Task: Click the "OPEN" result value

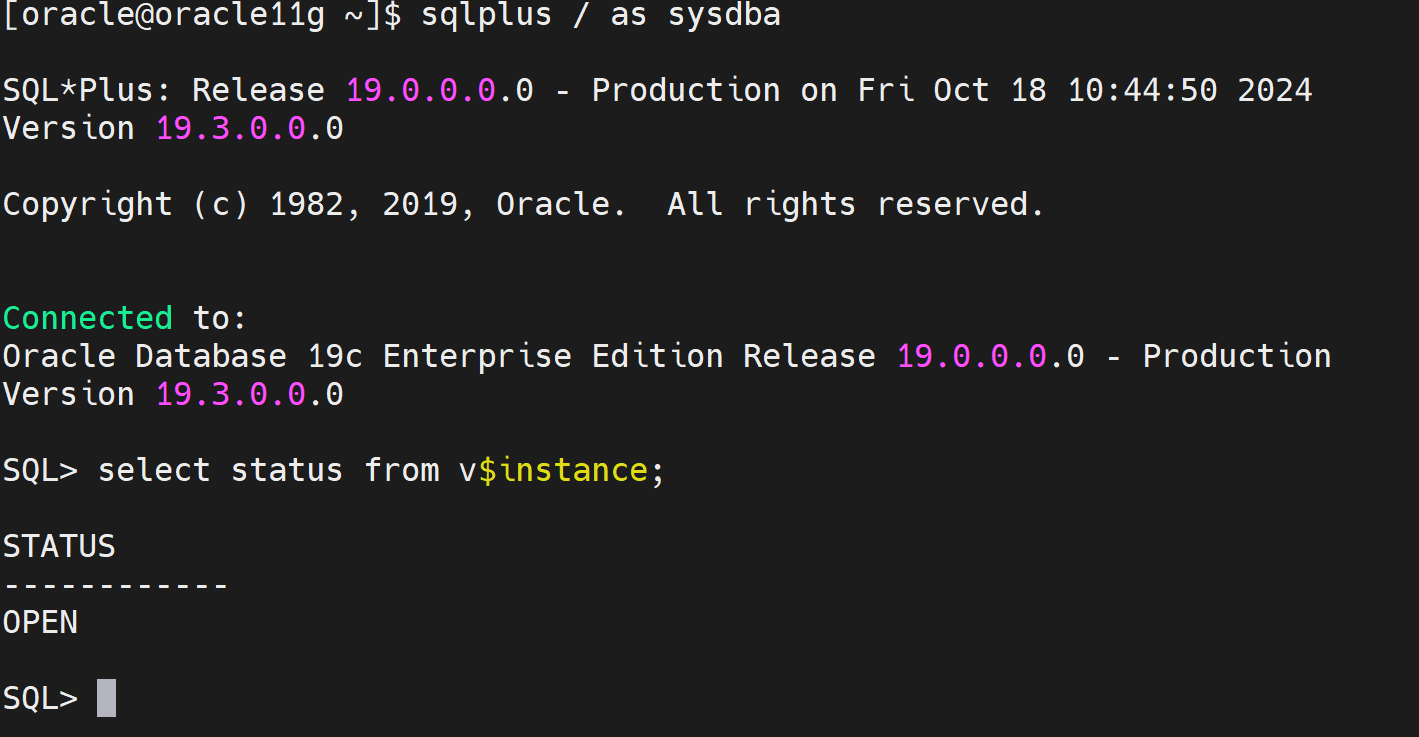Action: 40,622
